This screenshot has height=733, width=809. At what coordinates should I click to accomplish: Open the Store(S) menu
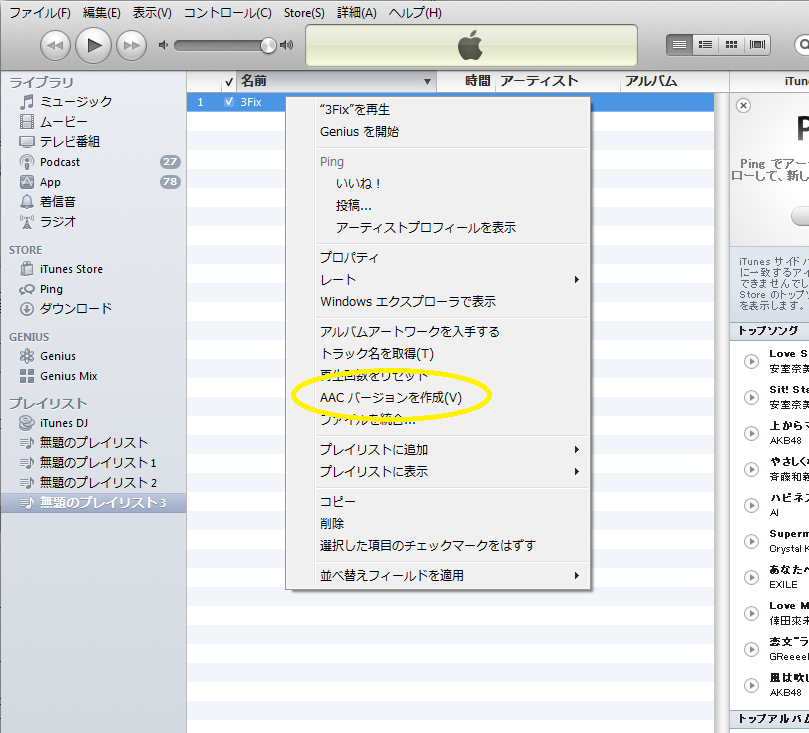(304, 13)
